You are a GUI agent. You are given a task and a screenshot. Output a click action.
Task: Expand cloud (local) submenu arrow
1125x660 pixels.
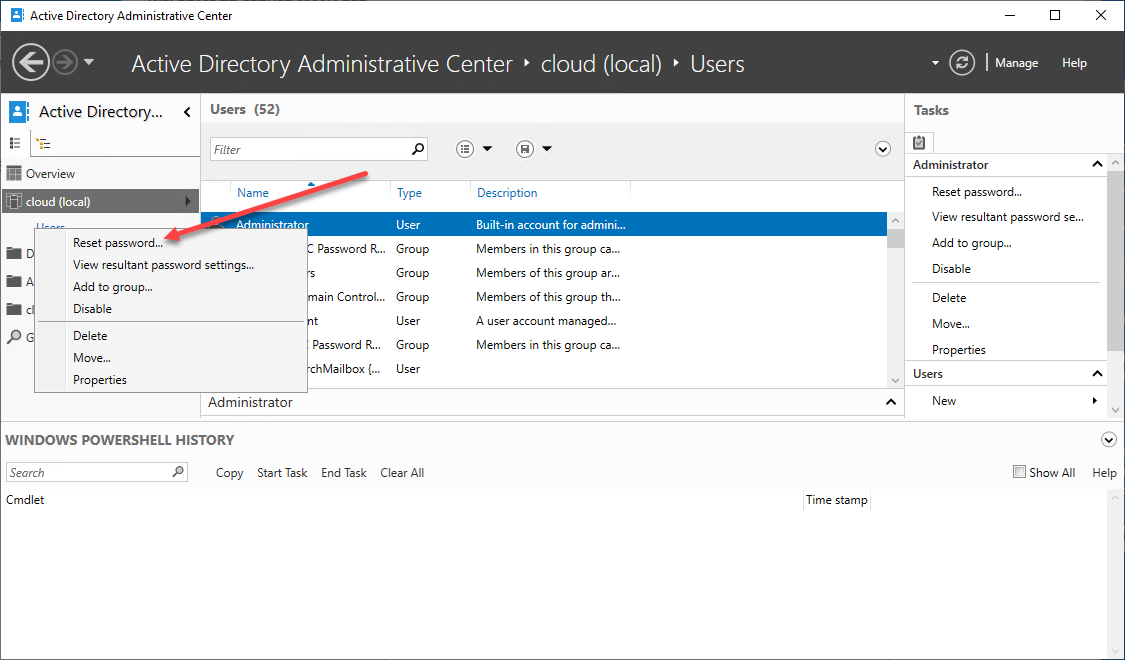tap(189, 201)
